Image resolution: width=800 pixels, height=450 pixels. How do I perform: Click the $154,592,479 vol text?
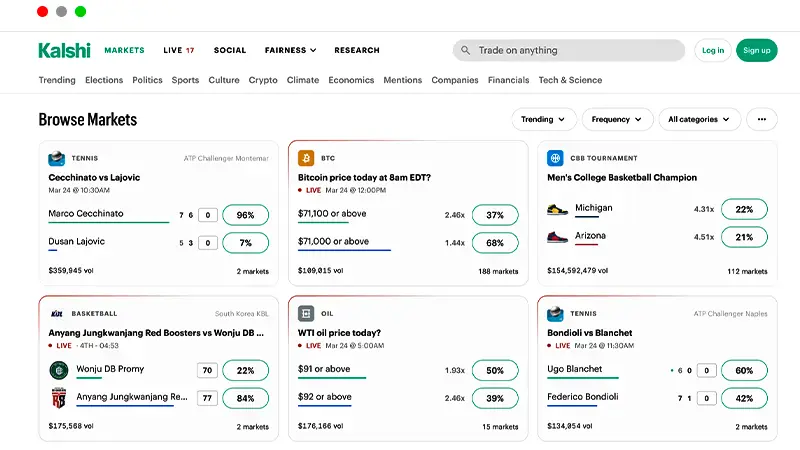point(578,270)
